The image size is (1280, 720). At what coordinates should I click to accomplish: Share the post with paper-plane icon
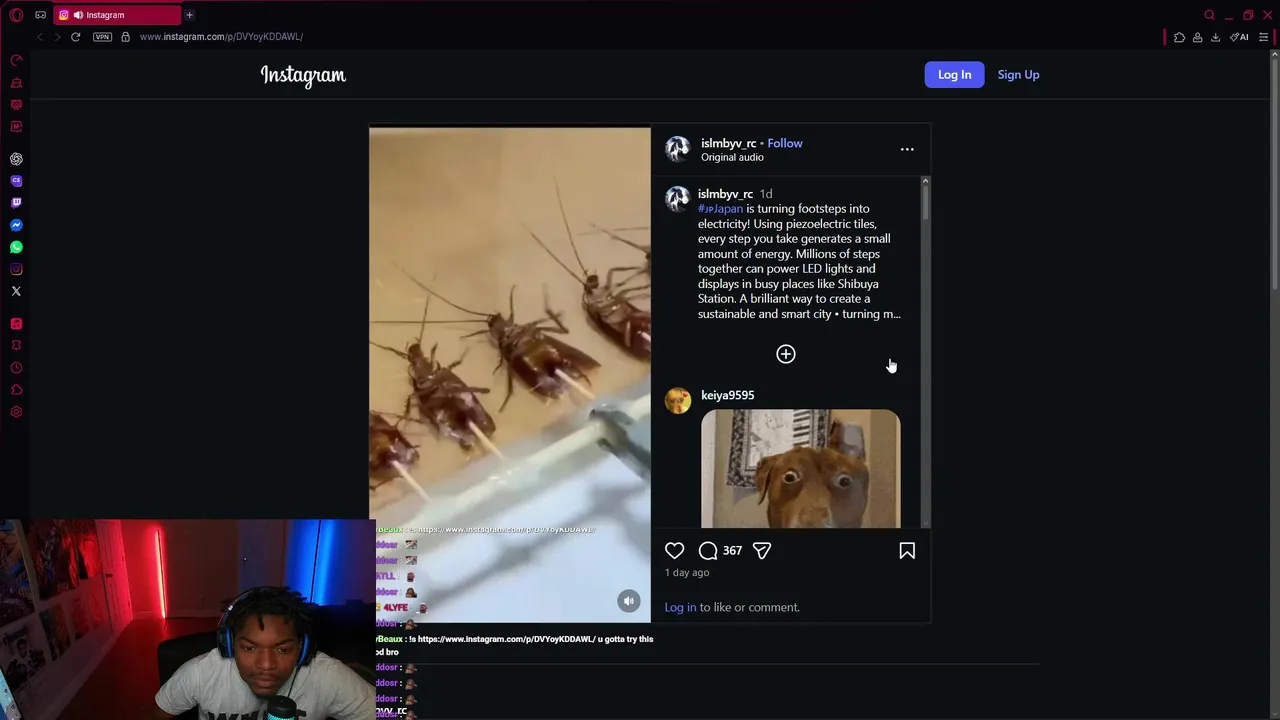762,551
